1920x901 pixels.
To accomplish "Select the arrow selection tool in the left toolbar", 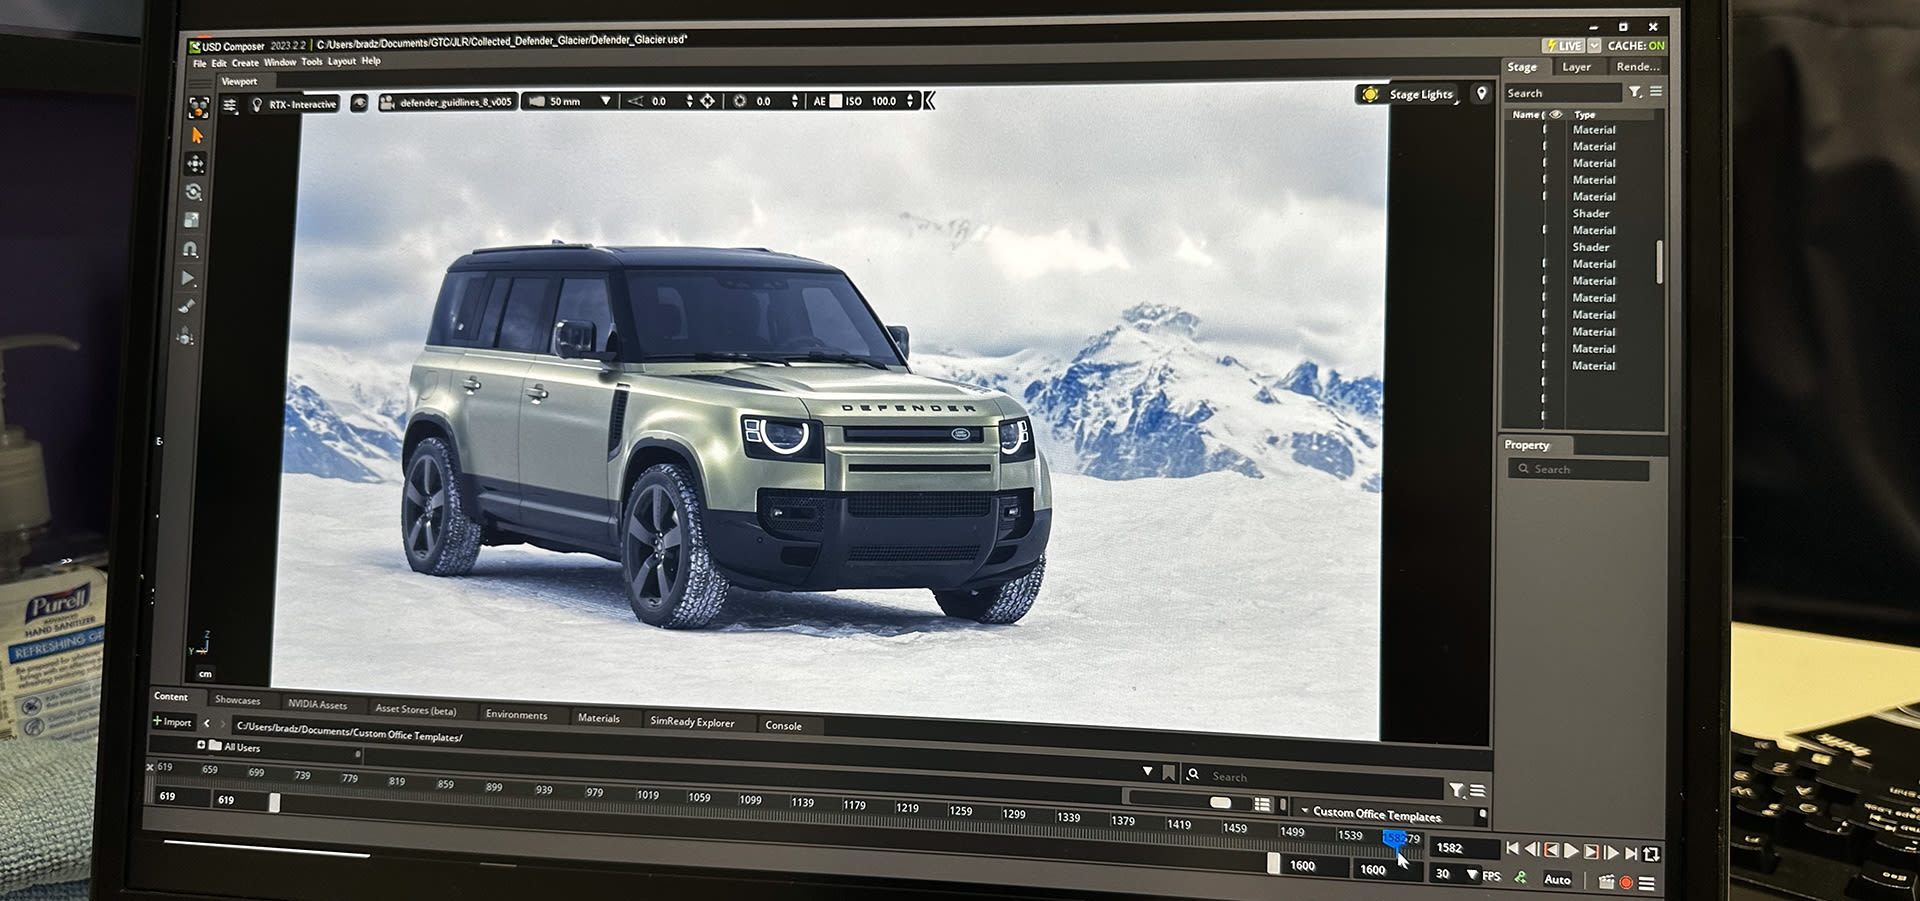I will pos(198,137).
